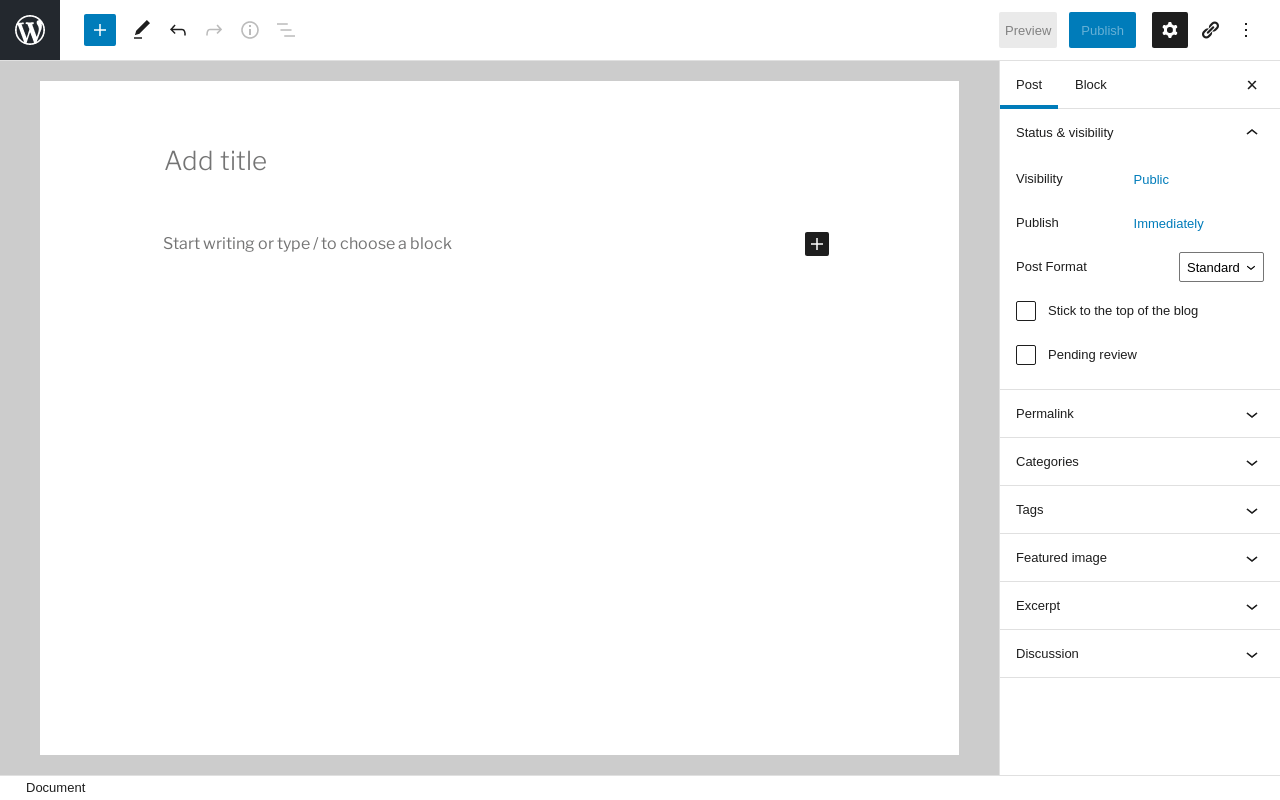The image size is (1280, 800).
Task: Click the Add title field
Action: click(x=497, y=161)
